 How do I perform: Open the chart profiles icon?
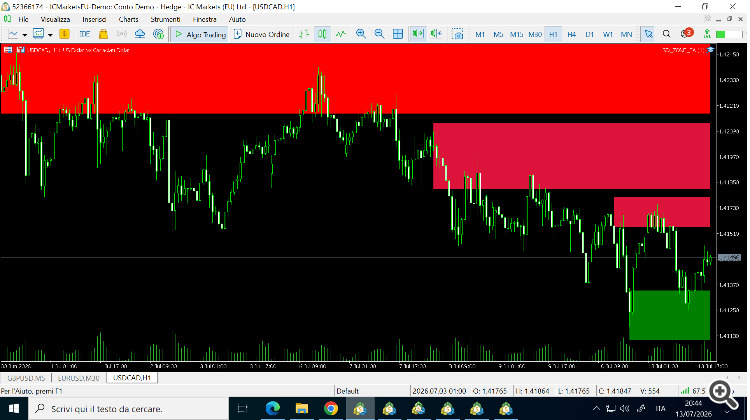pyautogui.click(x=38, y=34)
